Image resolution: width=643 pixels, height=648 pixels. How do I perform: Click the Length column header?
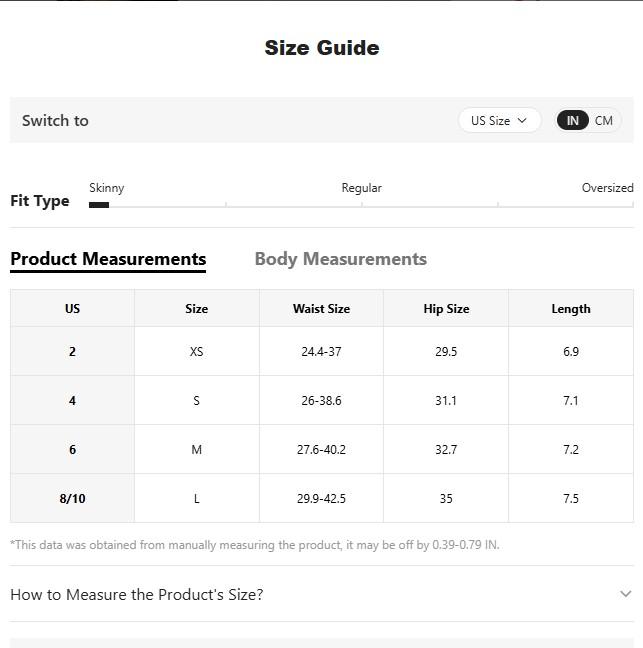coord(570,309)
